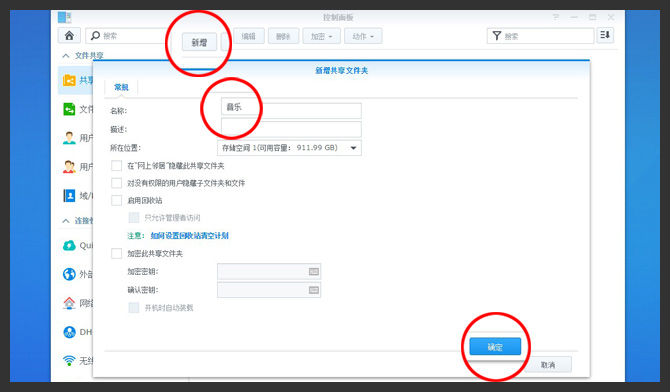Click the filter funnel icon
670x392 pixels.
[x=497, y=36]
